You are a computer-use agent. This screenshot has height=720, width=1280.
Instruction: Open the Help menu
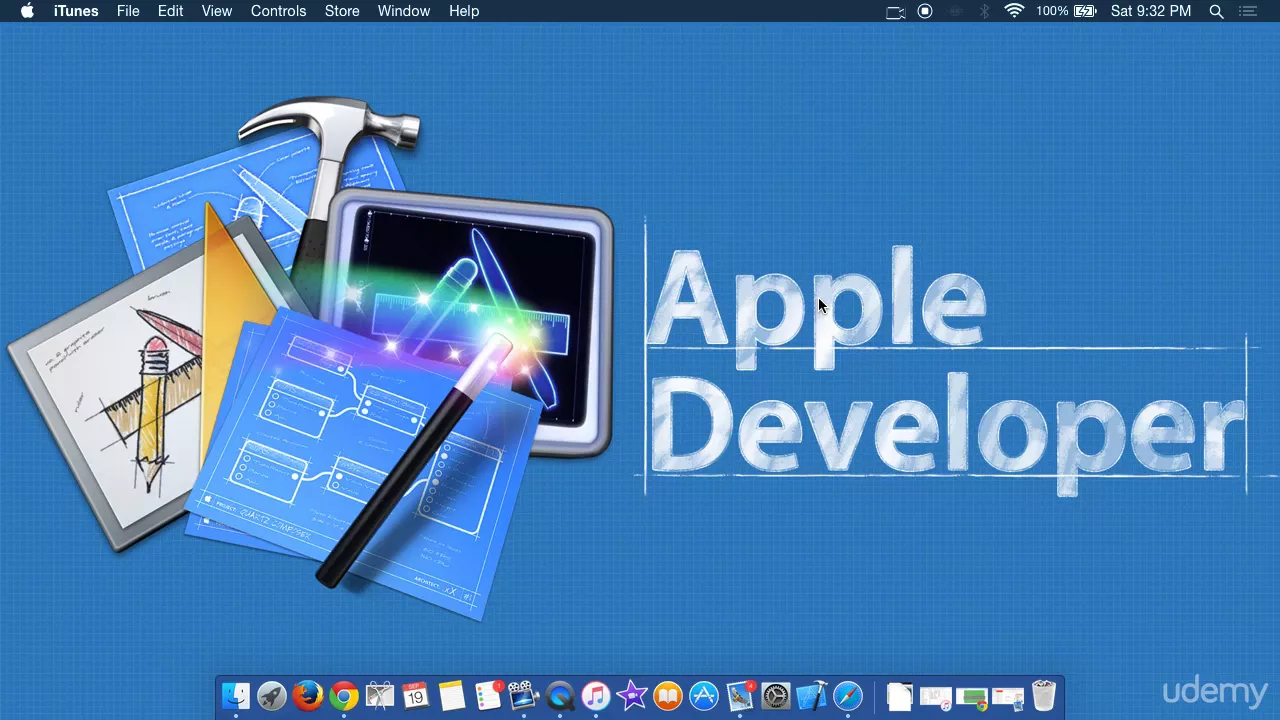click(x=464, y=11)
